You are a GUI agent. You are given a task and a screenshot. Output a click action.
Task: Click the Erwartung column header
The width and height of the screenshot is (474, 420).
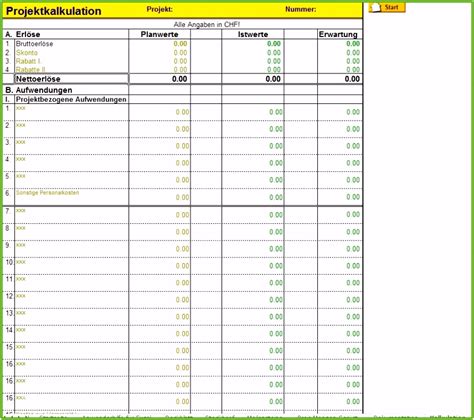[x=338, y=34]
